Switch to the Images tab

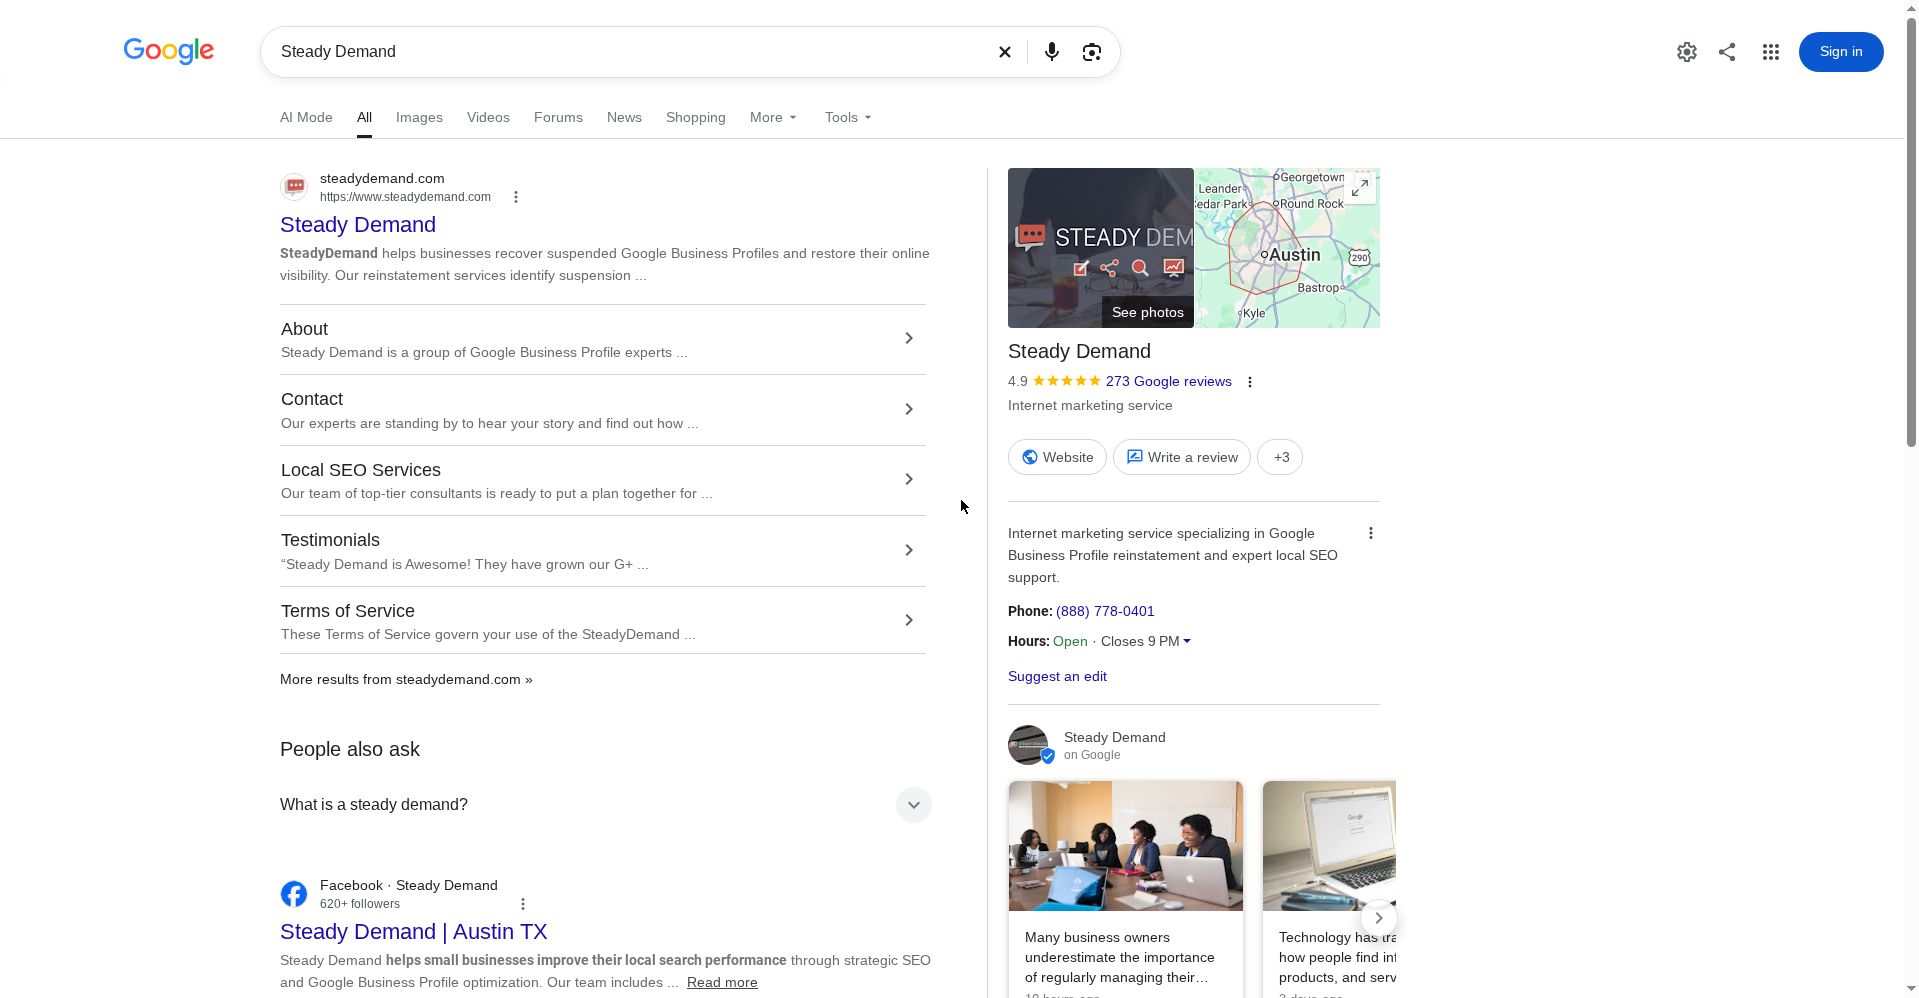coord(419,118)
